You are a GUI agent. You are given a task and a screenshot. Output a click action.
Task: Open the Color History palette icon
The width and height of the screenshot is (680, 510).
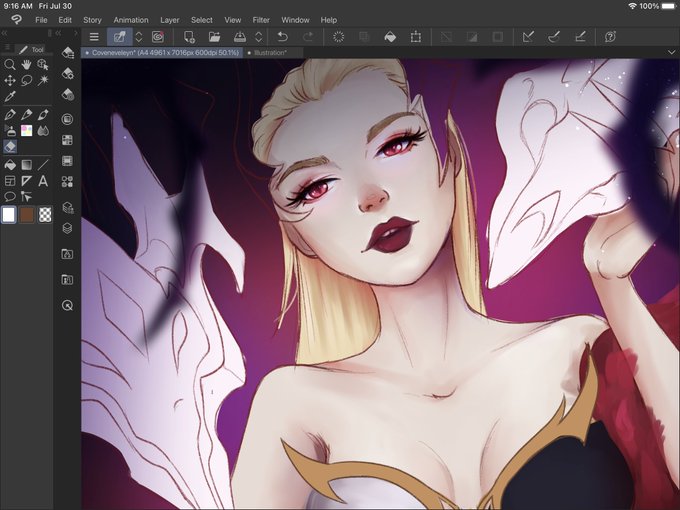coord(67,161)
